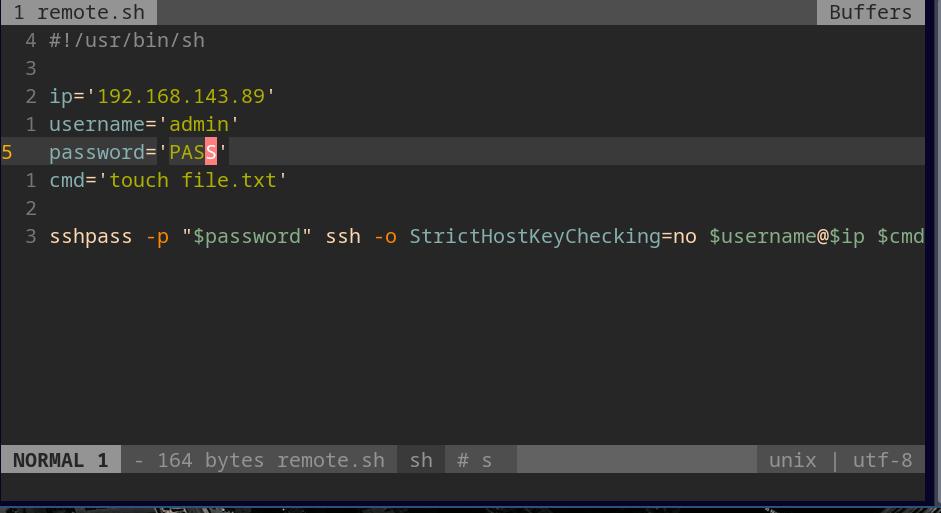Click the username variable name
This screenshot has height=513, width=941.
click(x=97, y=124)
